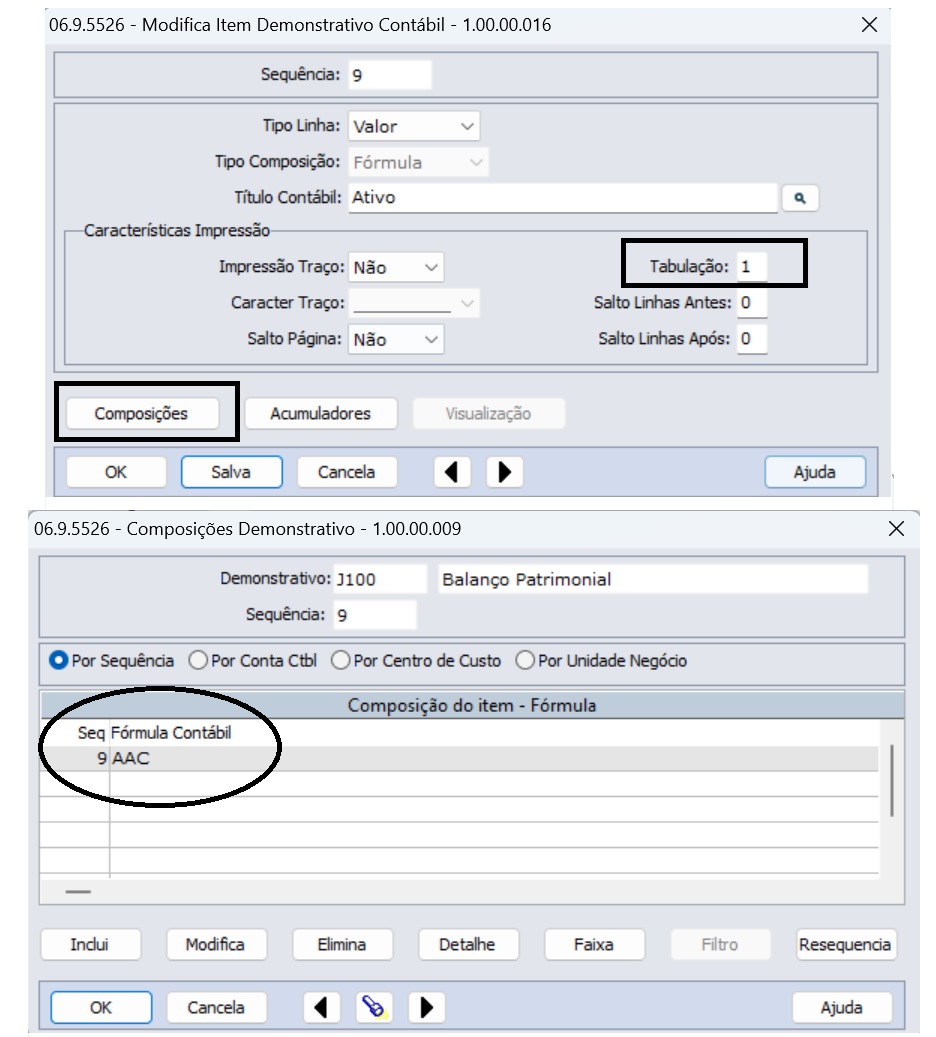
Task: Click the Salto Linhas Após field
Action: pos(752,339)
